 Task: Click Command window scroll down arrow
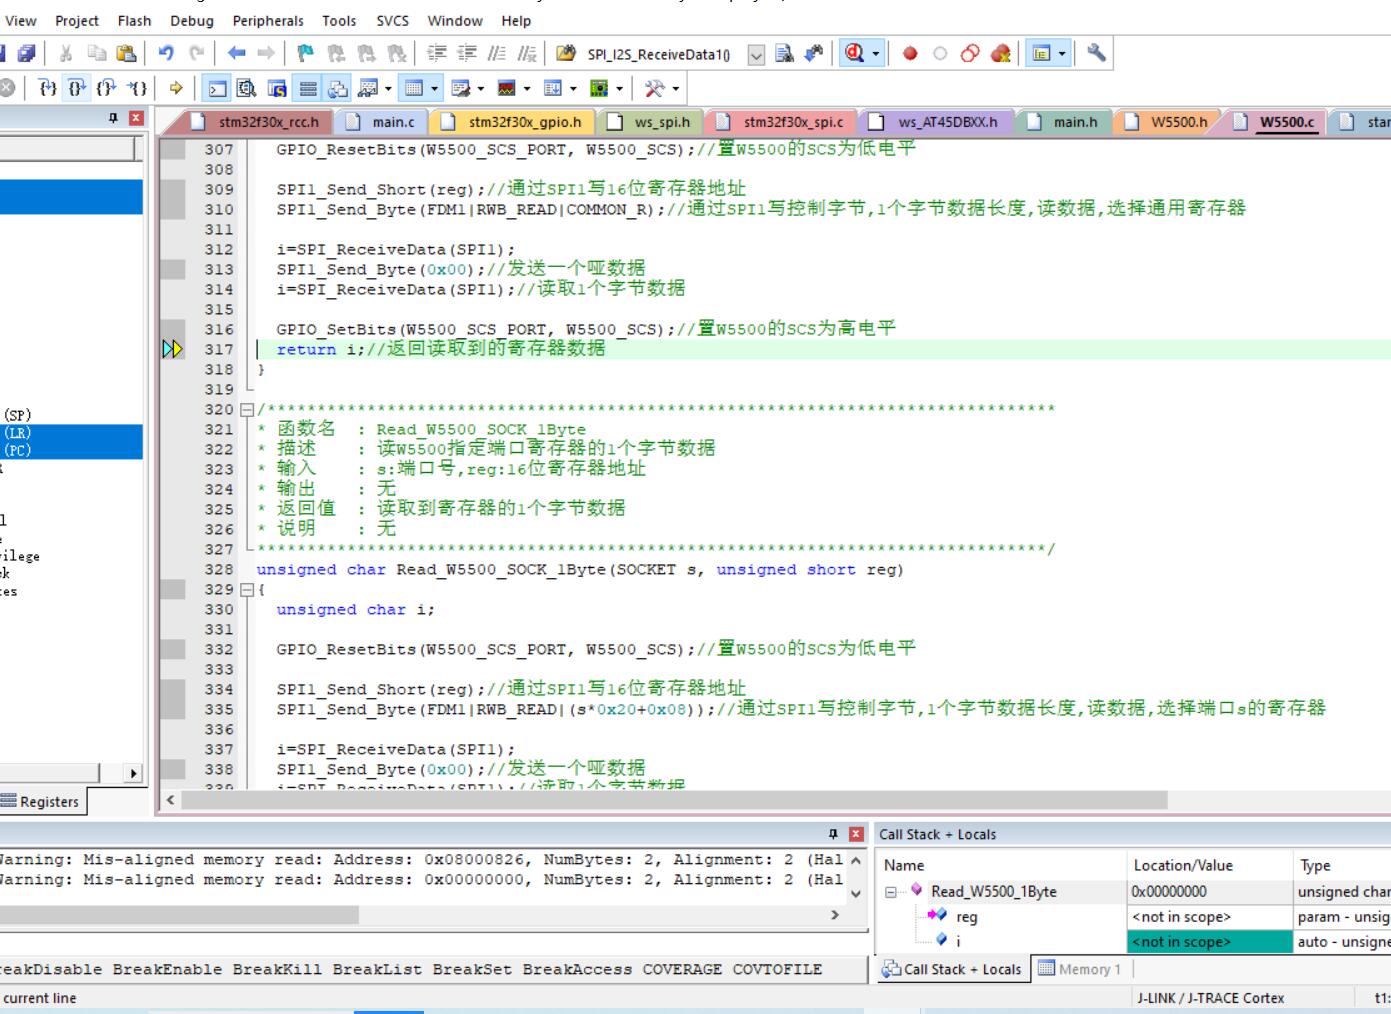pos(856,894)
